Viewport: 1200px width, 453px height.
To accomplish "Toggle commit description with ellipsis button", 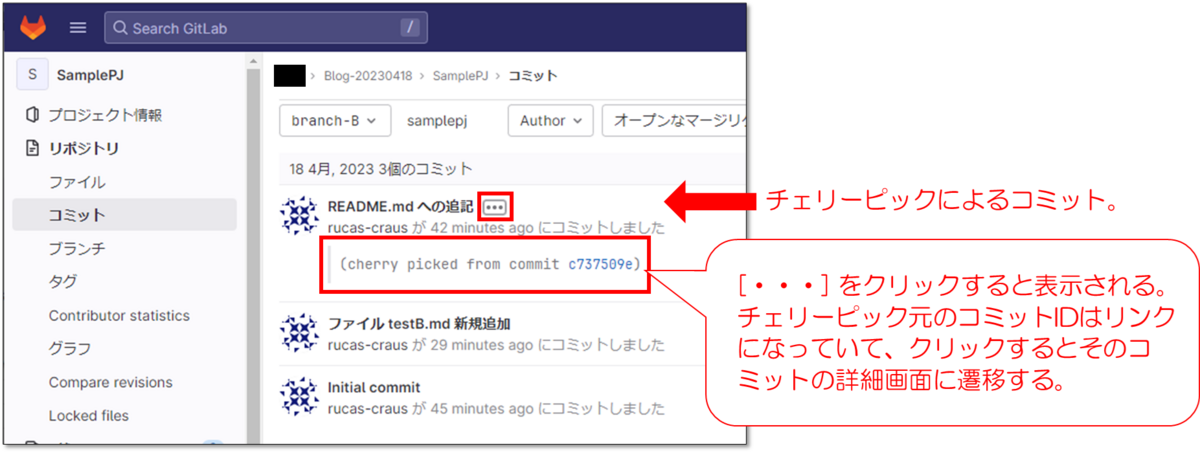I will (x=495, y=207).
